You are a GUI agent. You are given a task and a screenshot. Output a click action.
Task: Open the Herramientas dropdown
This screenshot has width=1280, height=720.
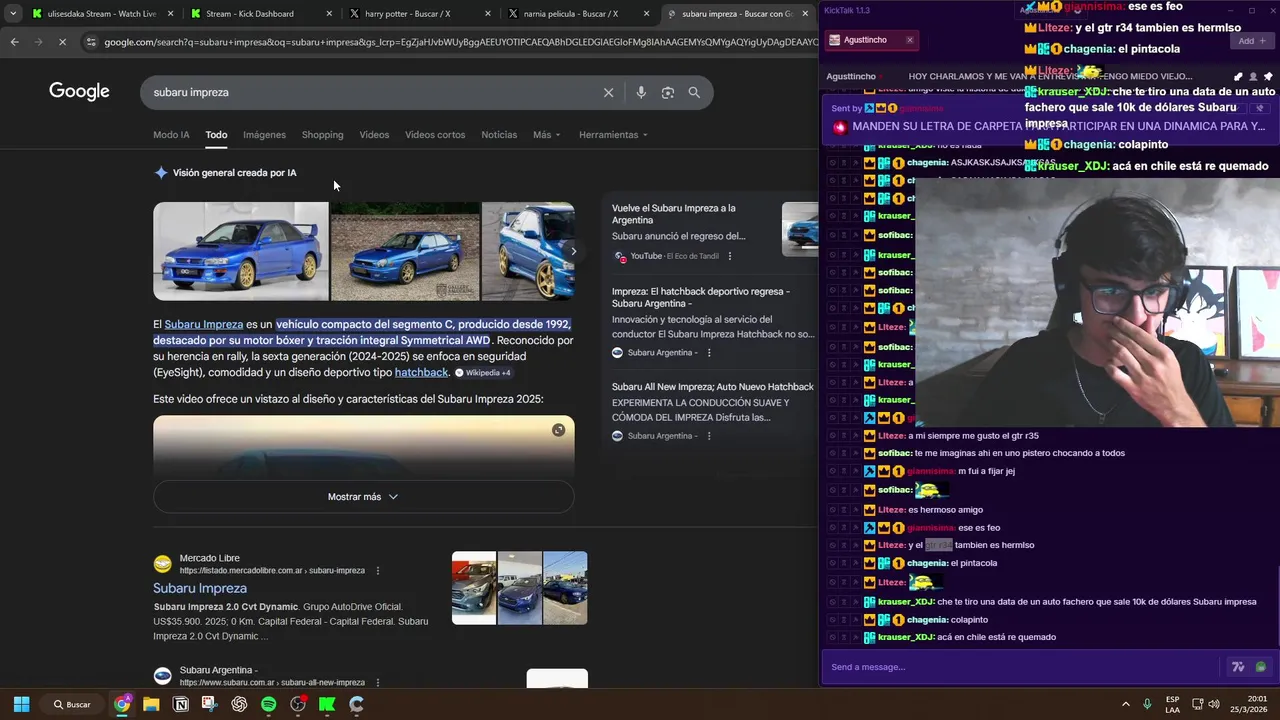coord(613,135)
